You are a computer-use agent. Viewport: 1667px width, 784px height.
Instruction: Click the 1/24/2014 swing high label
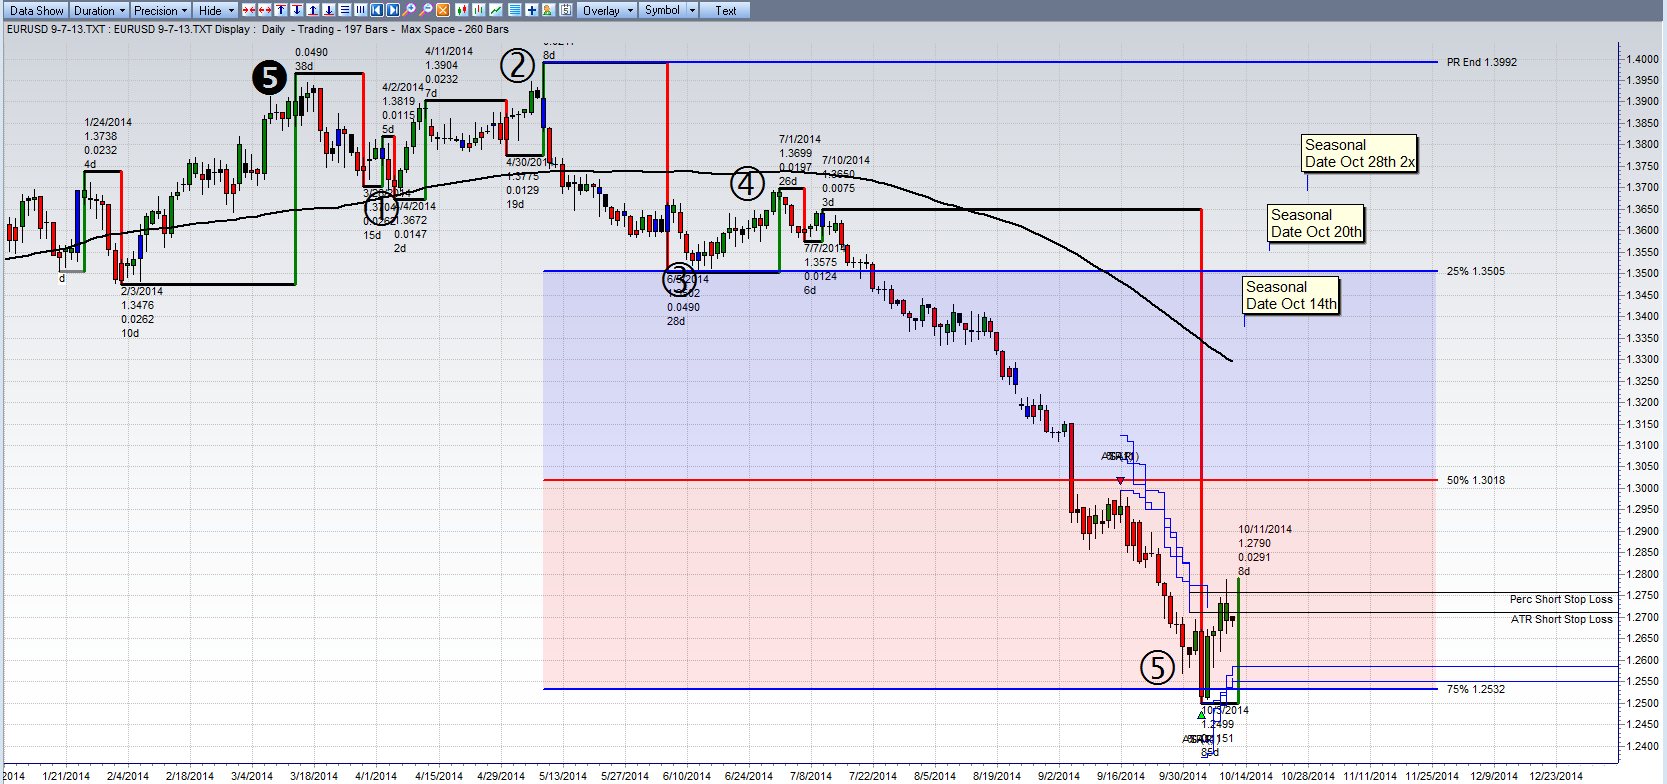pos(108,143)
